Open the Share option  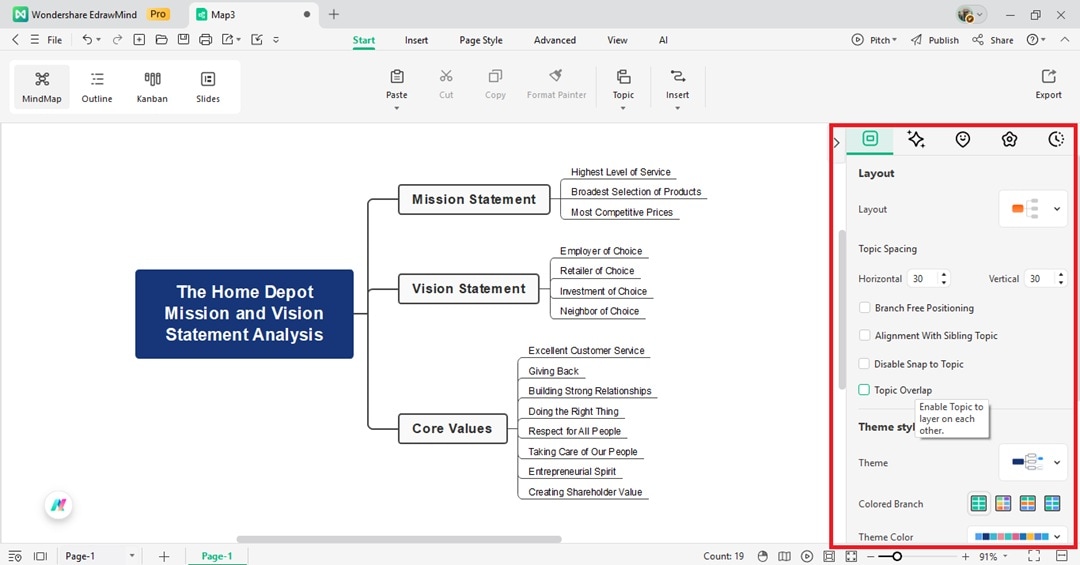993,40
